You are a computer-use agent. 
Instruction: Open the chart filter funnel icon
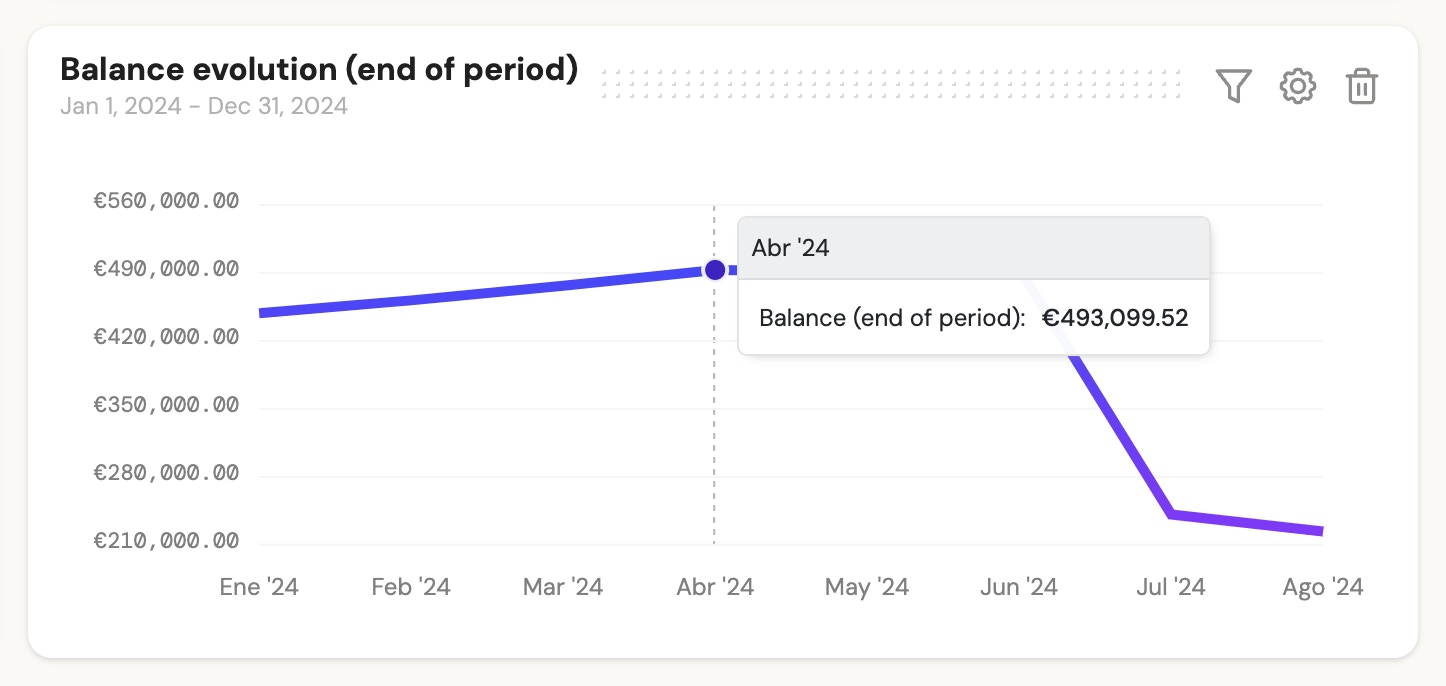(1234, 86)
